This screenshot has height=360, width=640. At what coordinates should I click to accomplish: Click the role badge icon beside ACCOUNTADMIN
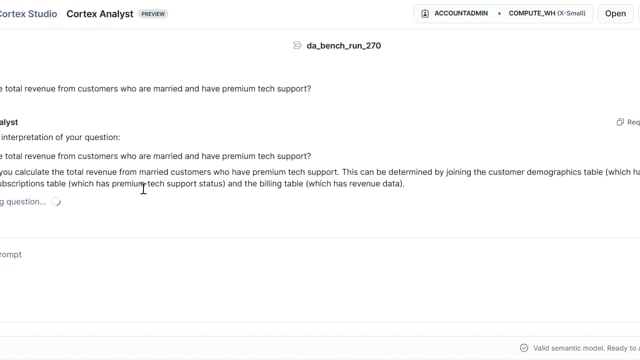[x=425, y=13]
